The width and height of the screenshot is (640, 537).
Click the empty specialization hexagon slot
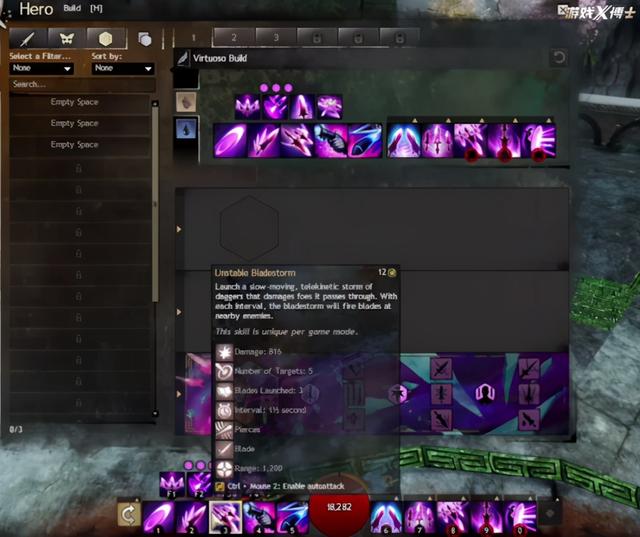pyautogui.click(x=249, y=229)
